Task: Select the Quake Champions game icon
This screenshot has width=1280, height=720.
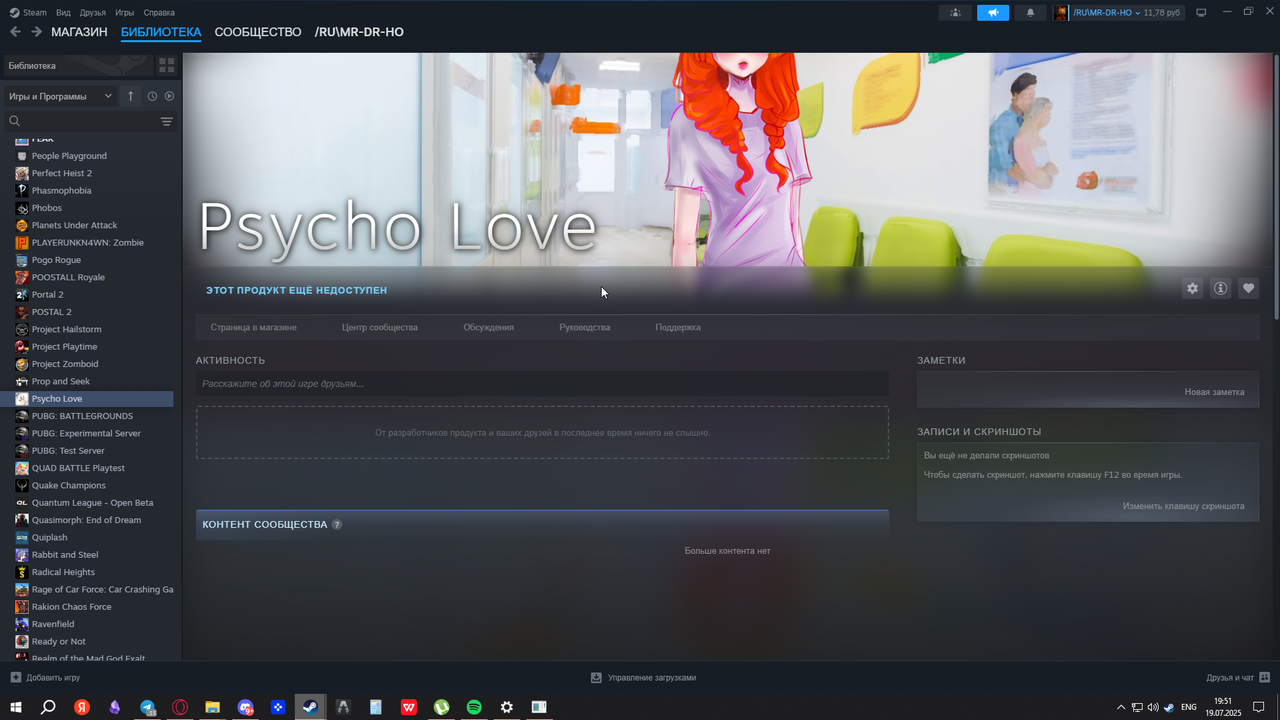Action: 22,485
